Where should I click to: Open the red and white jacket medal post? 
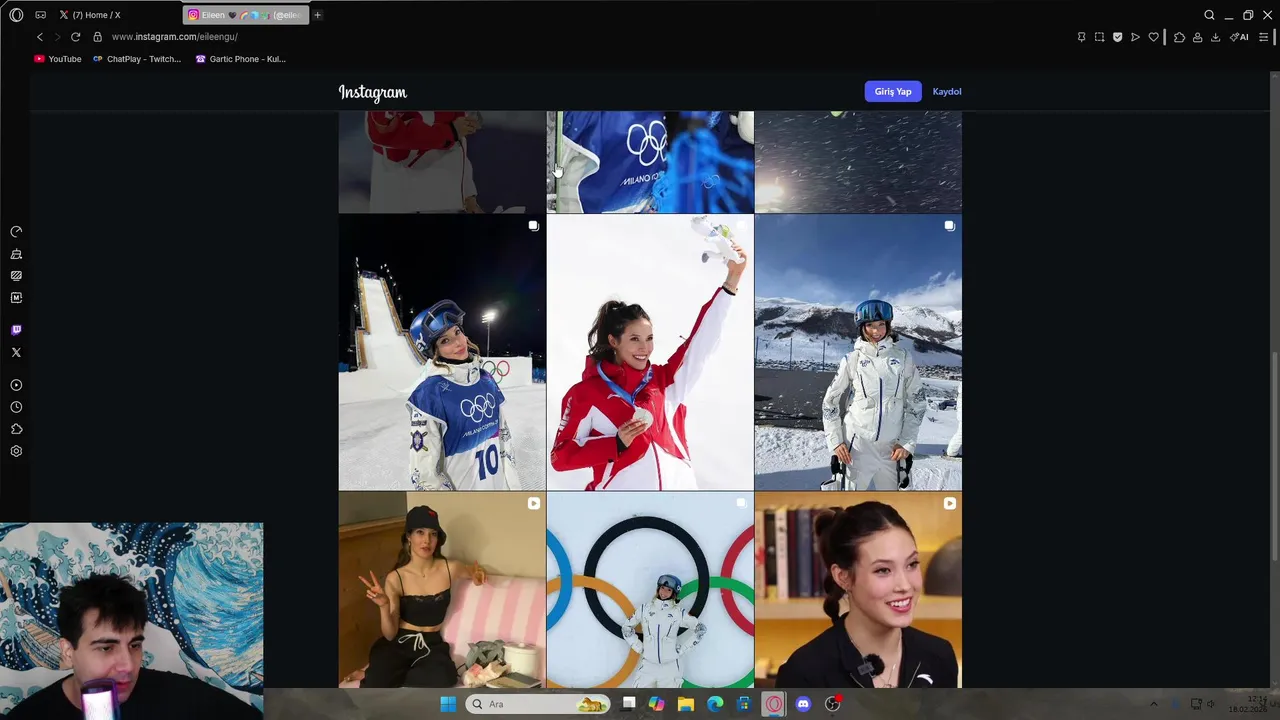650,352
